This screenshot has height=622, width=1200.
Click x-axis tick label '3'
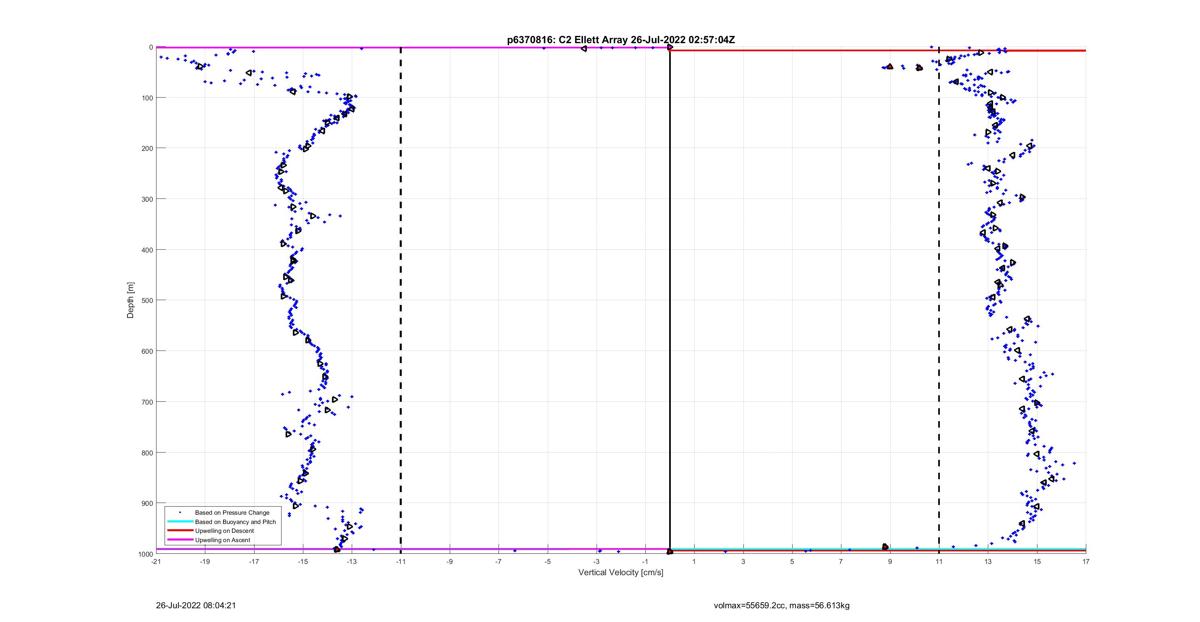click(744, 561)
